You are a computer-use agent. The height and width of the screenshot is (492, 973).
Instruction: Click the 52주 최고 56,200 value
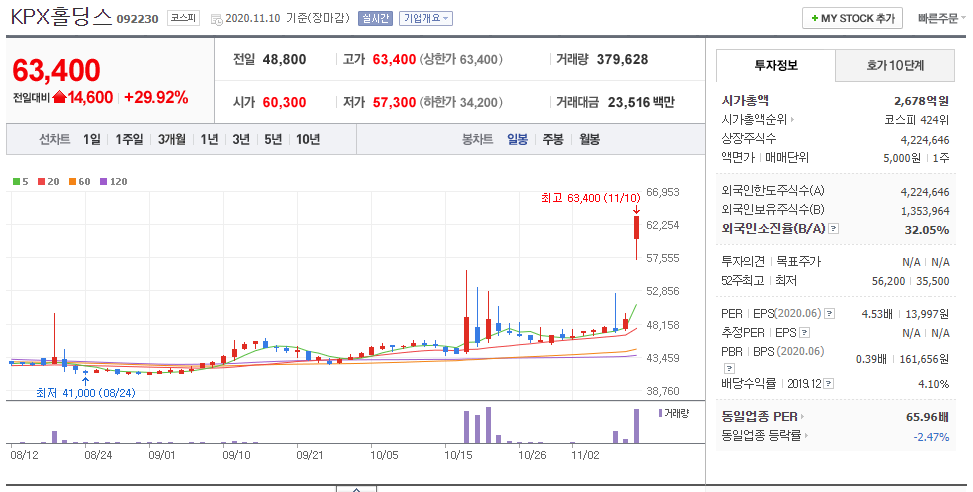889,281
